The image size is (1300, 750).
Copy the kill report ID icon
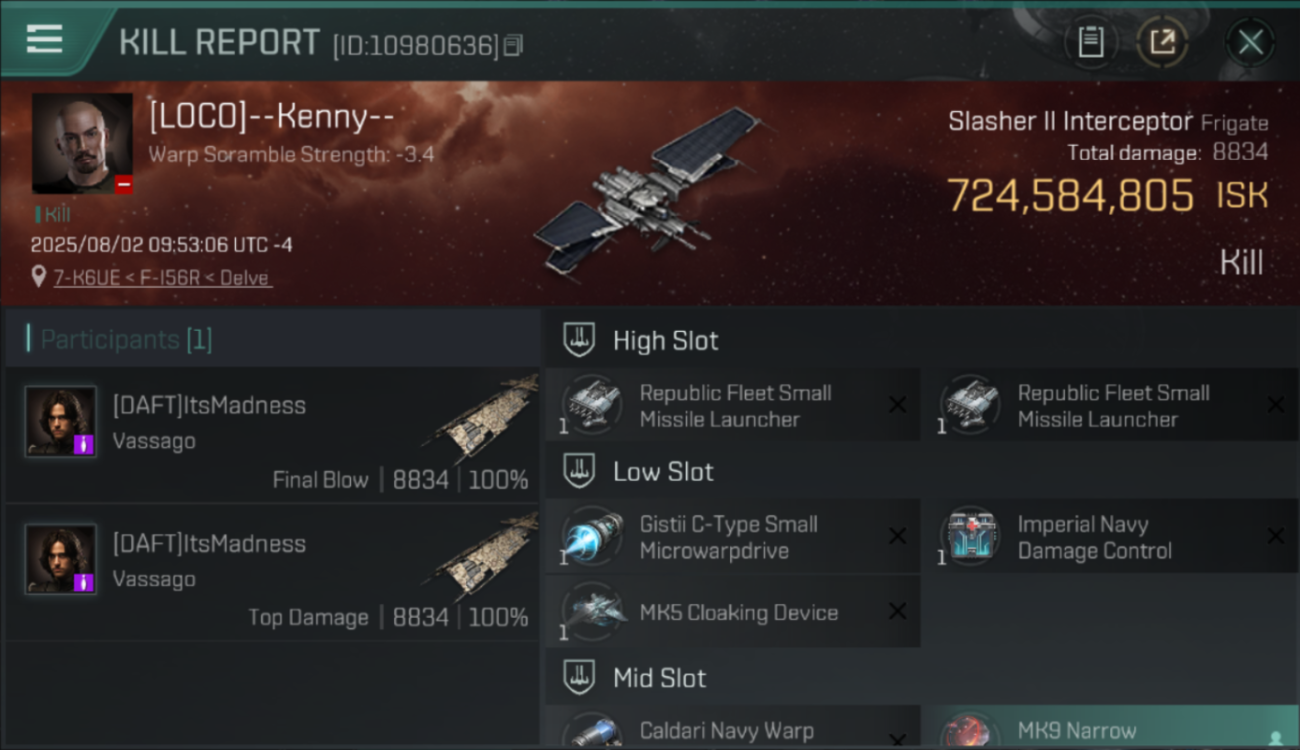click(x=513, y=45)
